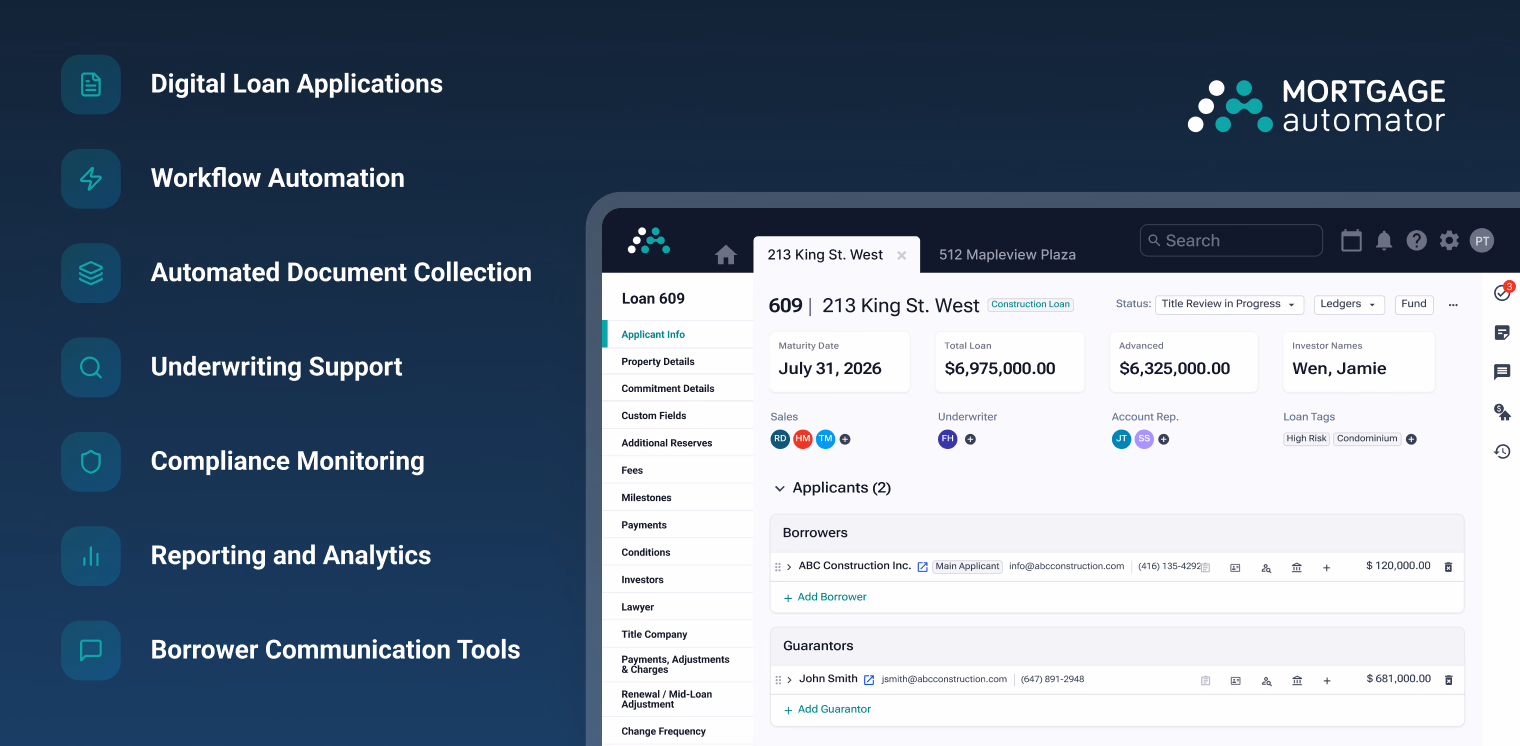The image size is (1520, 746).
Task: Click the Condominium tag
Action: click(1367, 439)
